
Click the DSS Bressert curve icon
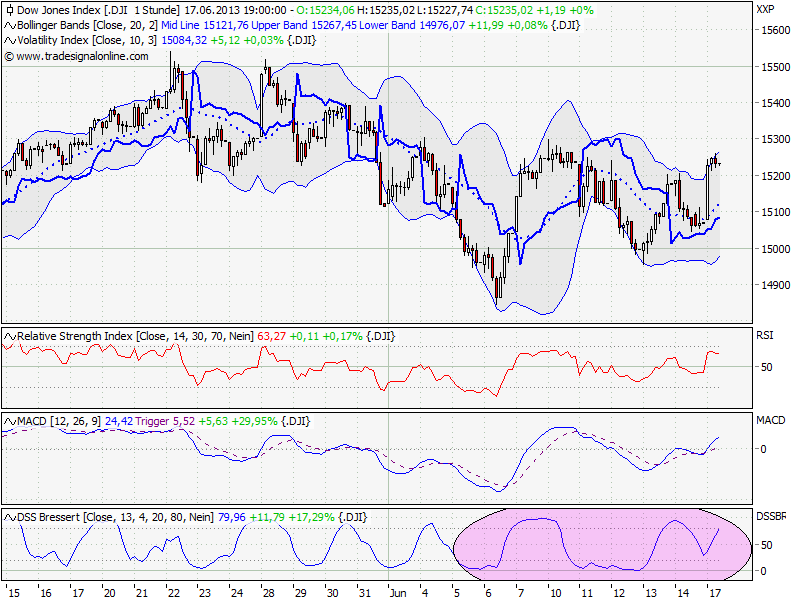click(8, 516)
